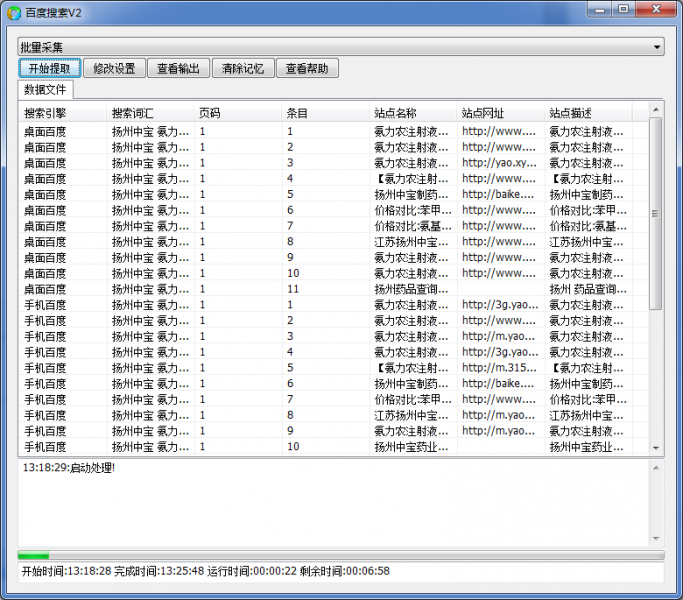Click 条目 10 cell in 桌面百度 rows
683x600 pixels.
tap(293, 273)
